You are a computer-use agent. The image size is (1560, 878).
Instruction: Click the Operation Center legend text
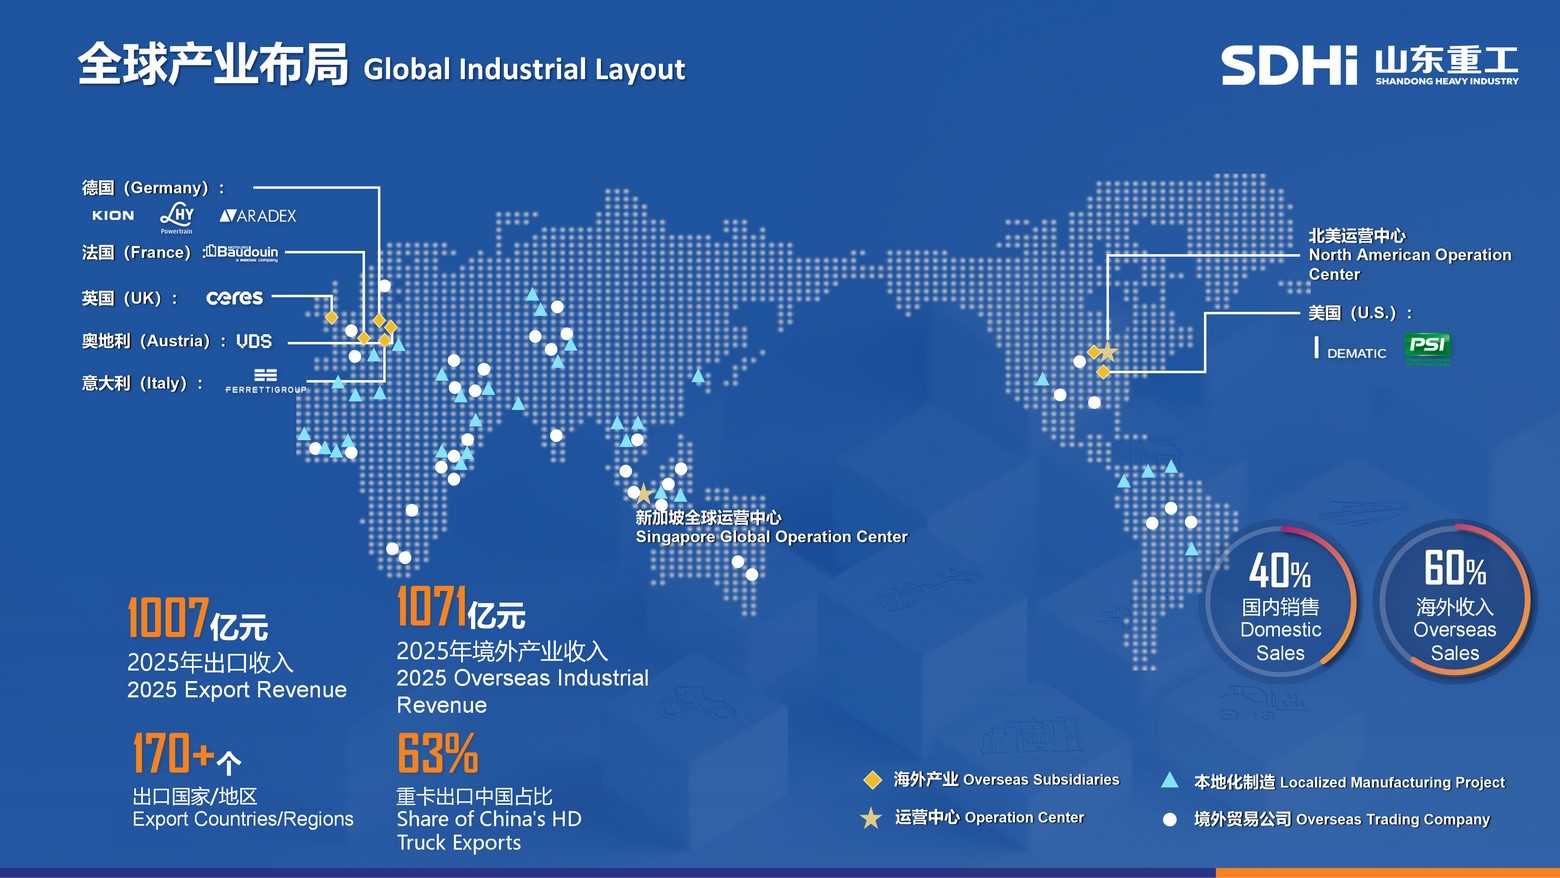coord(989,817)
